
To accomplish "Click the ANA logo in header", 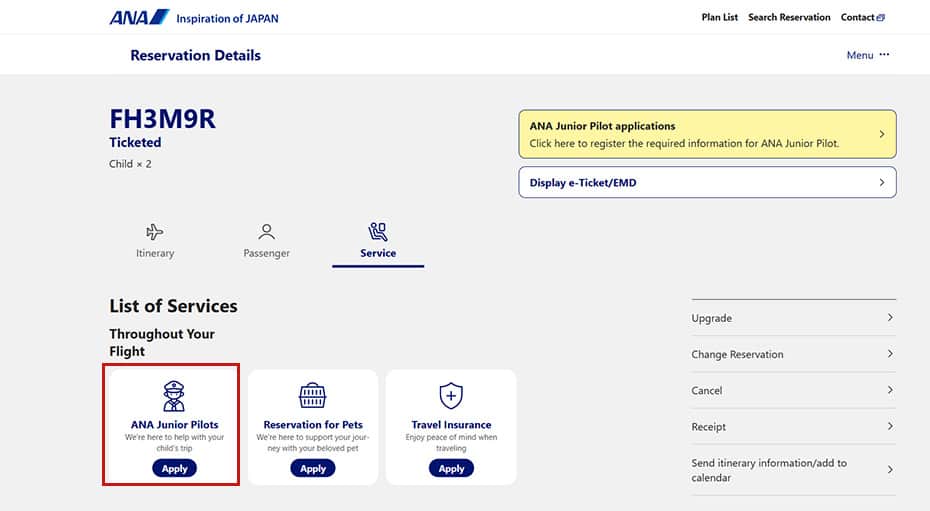I will [x=138, y=17].
